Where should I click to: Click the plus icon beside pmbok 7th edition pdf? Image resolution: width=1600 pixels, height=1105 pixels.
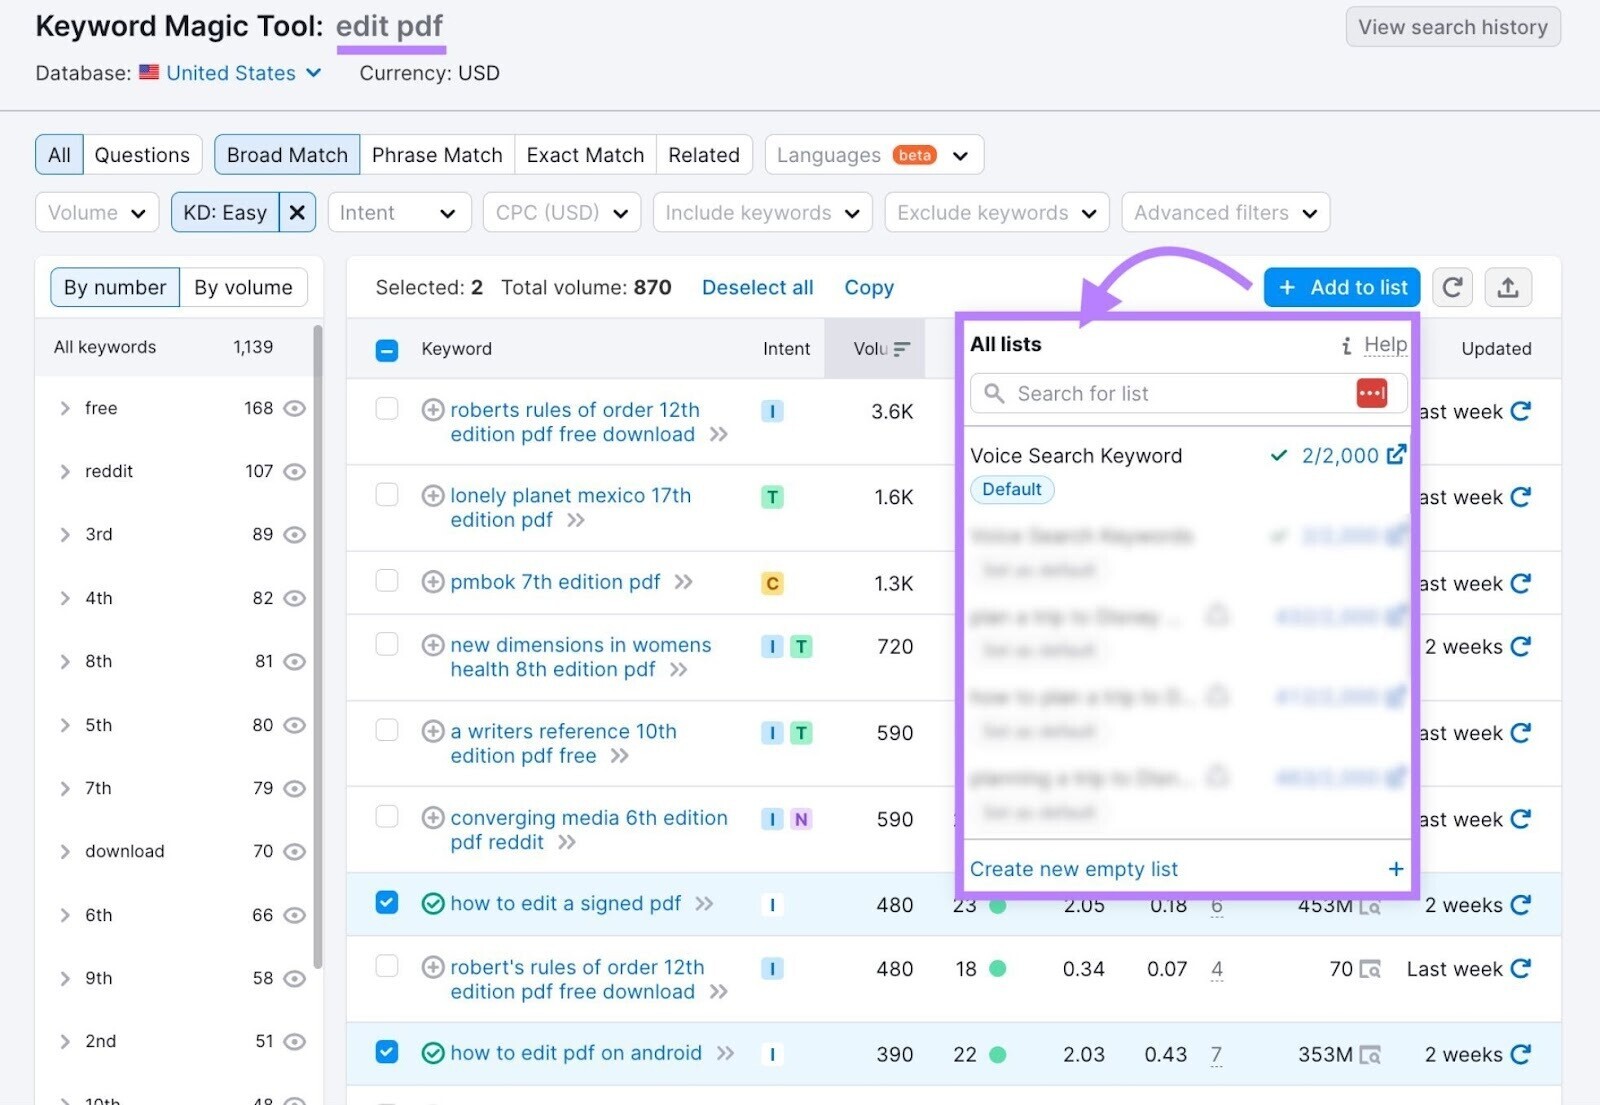coord(432,581)
